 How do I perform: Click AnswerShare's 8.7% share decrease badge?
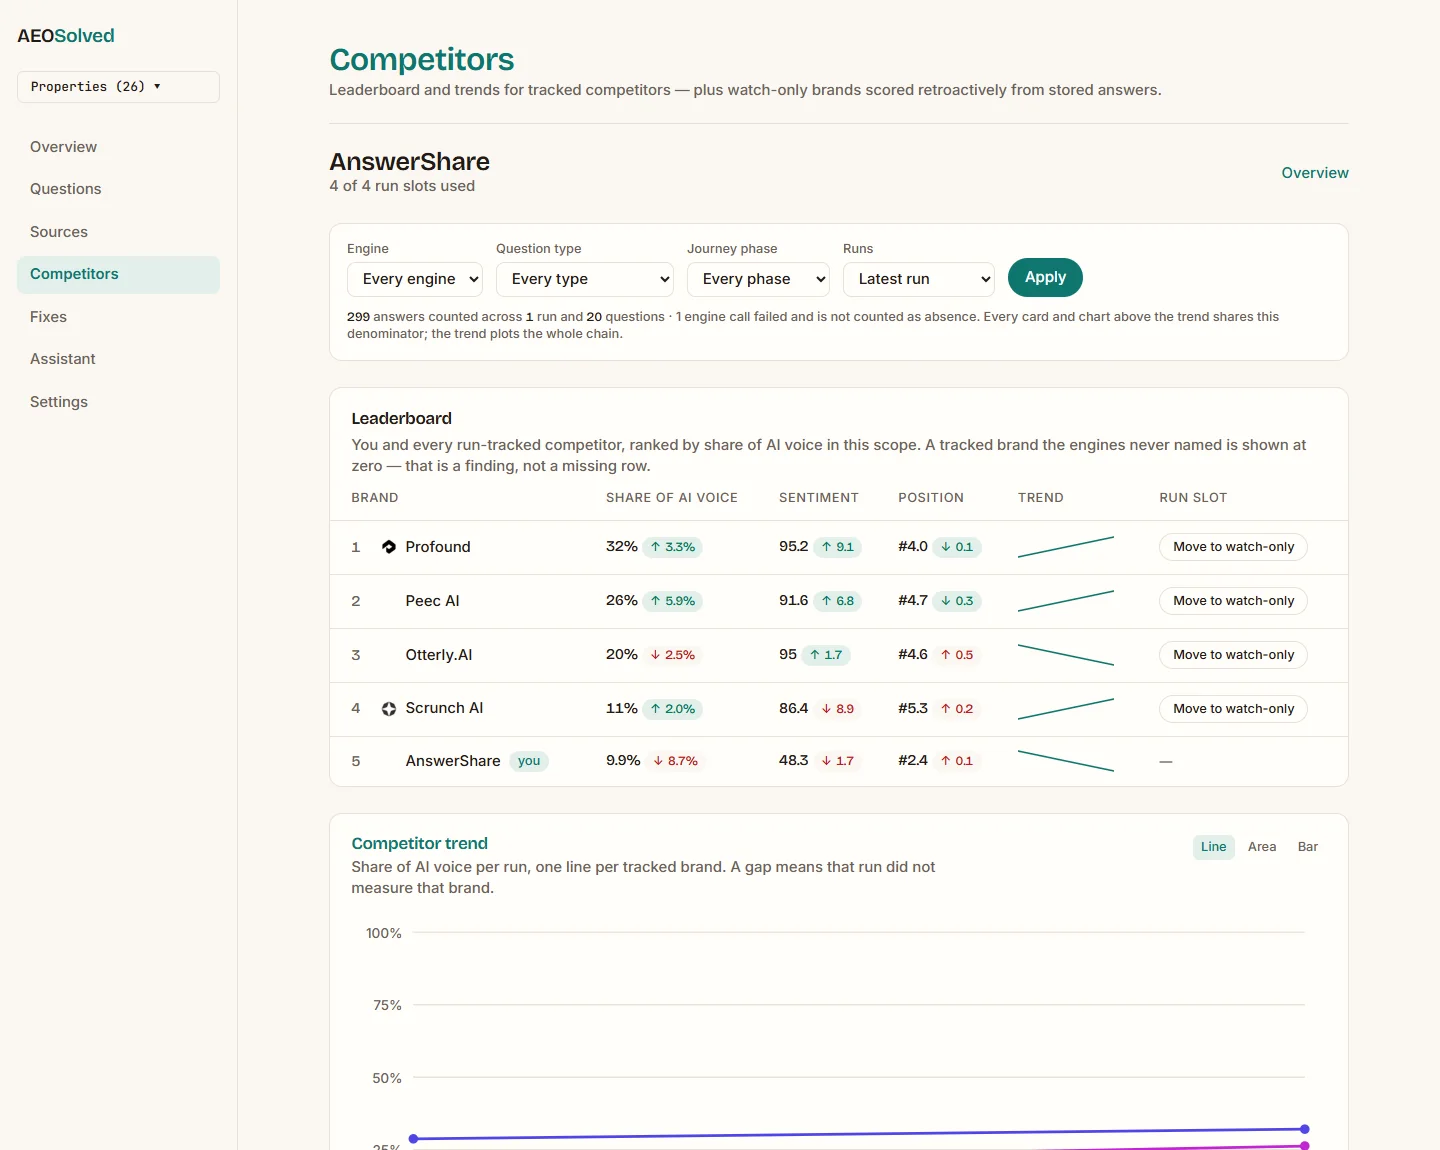pos(676,761)
